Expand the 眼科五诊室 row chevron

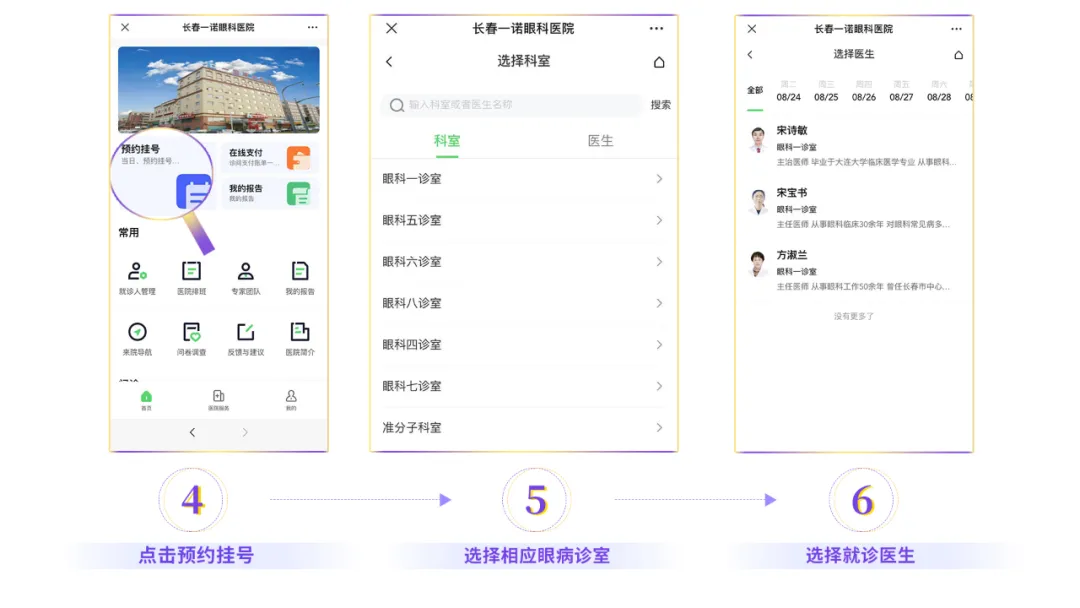coord(659,220)
